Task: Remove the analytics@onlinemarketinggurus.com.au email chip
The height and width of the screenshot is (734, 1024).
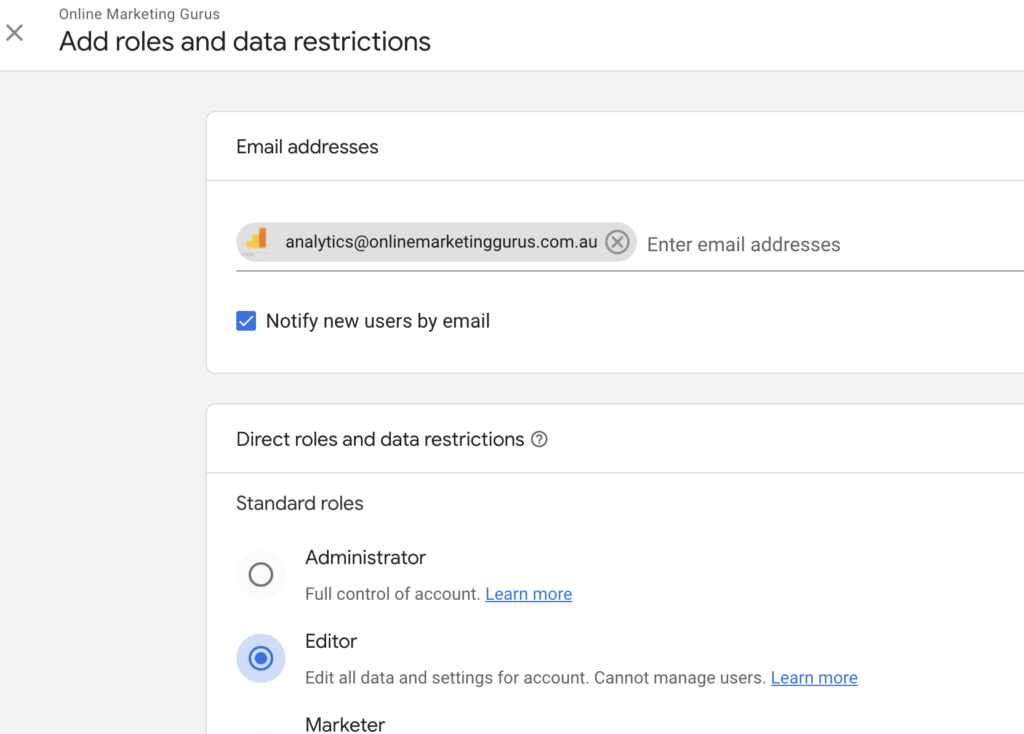Action: [x=617, y=241]
